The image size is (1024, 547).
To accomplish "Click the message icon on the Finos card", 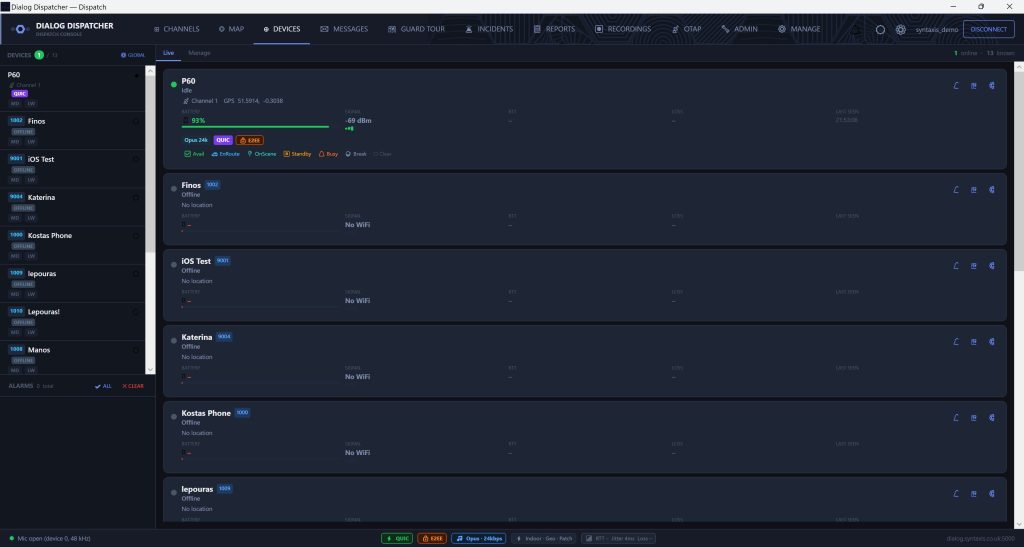I will click(974, 190).
